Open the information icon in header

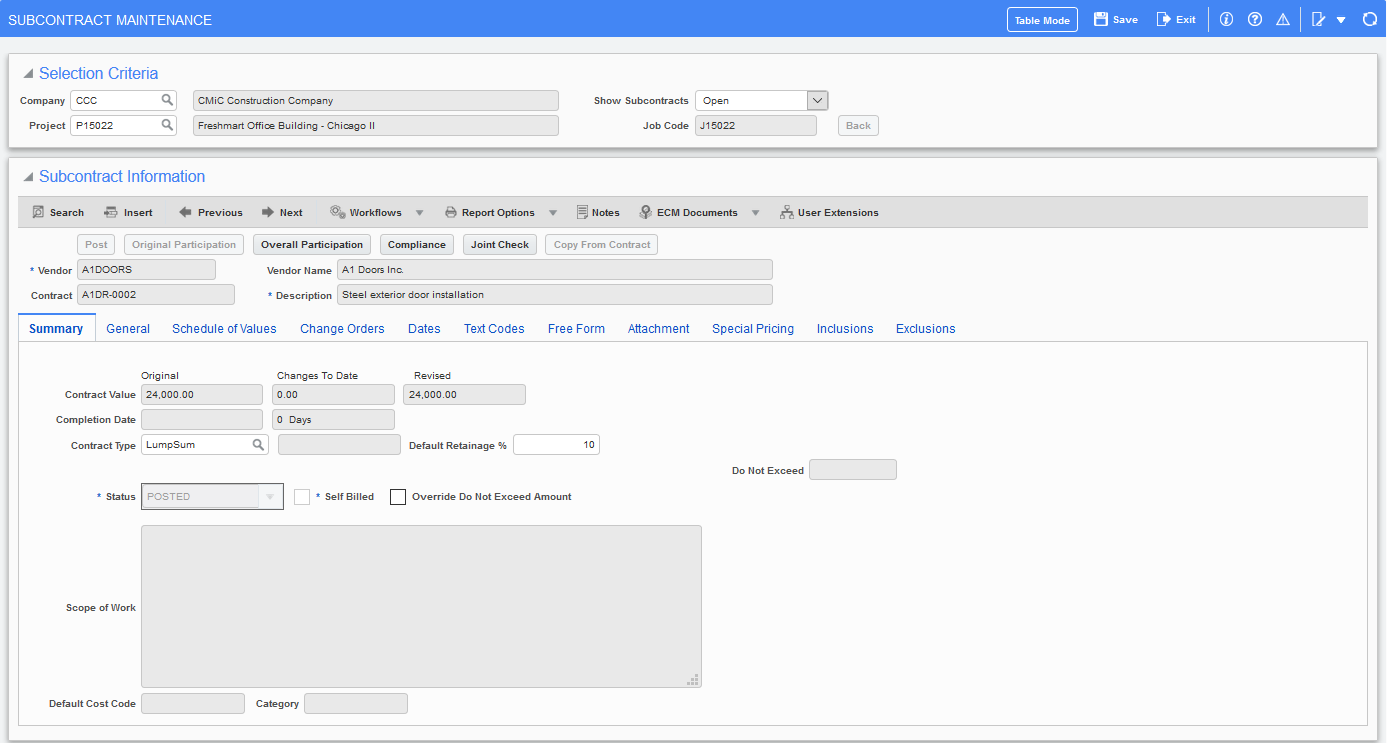coord(1227,20)
